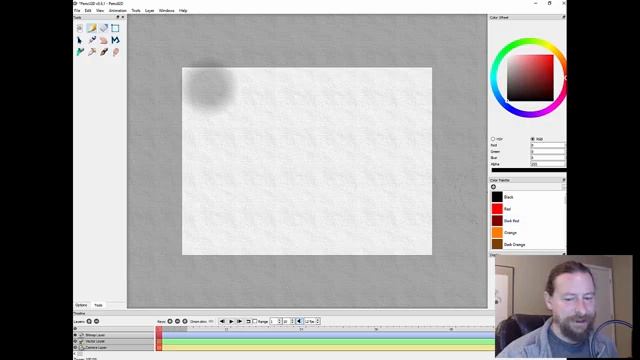The image size is (640, 360).
Task: Duplicate the current keyframe
Action: [184, 321]
